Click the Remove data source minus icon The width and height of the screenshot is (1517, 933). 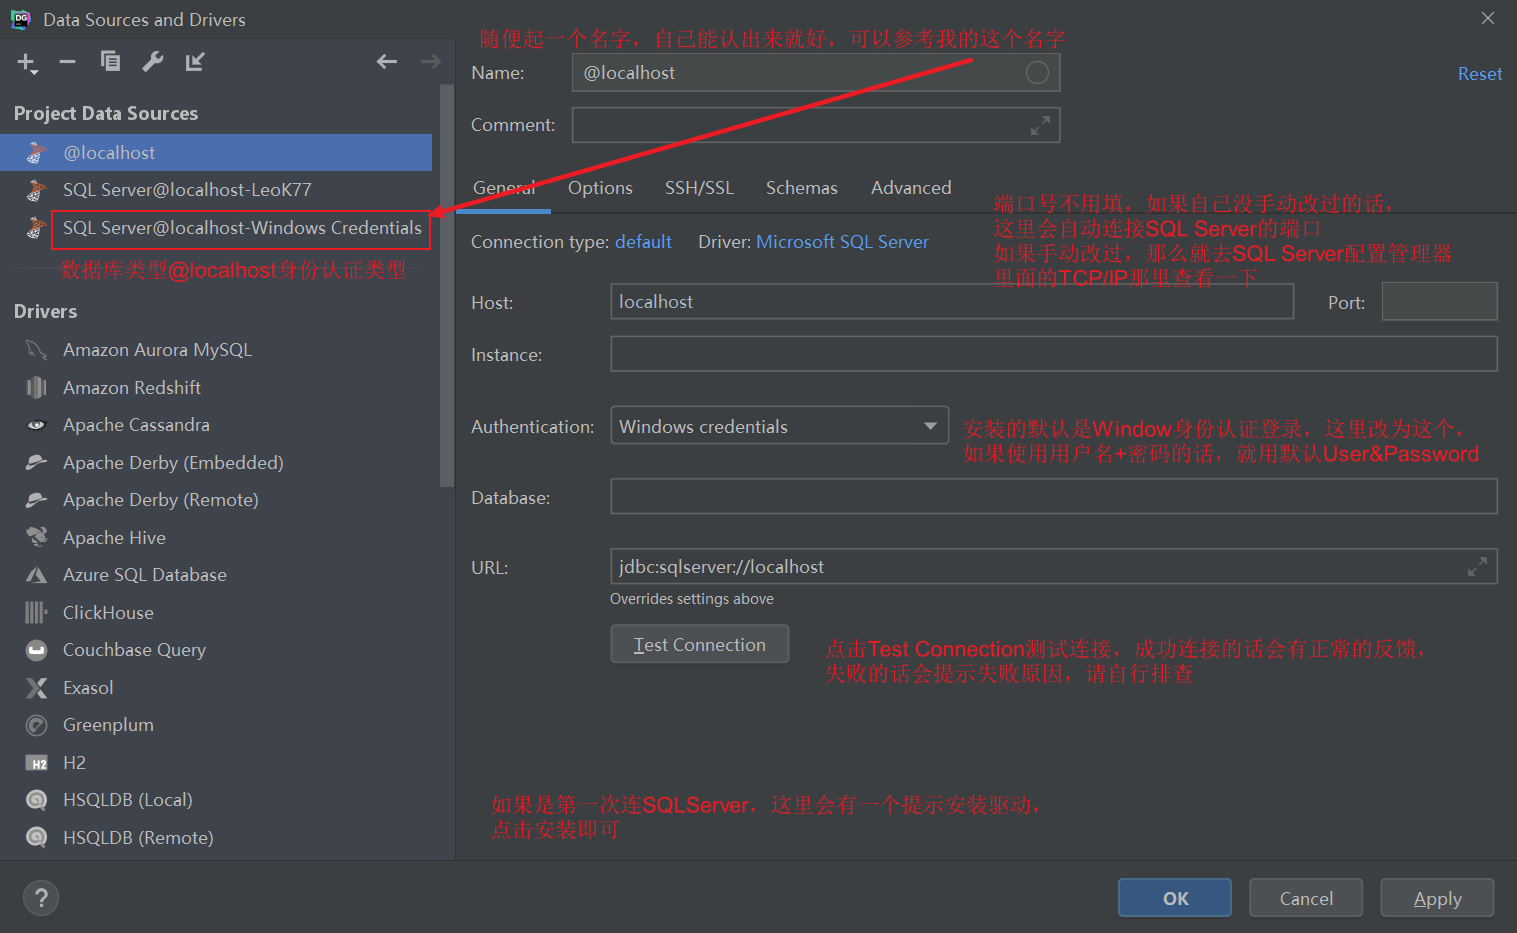tap(67, 62)
